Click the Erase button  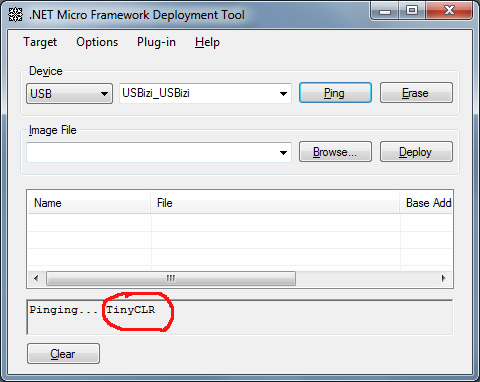(x=416, y=93)
